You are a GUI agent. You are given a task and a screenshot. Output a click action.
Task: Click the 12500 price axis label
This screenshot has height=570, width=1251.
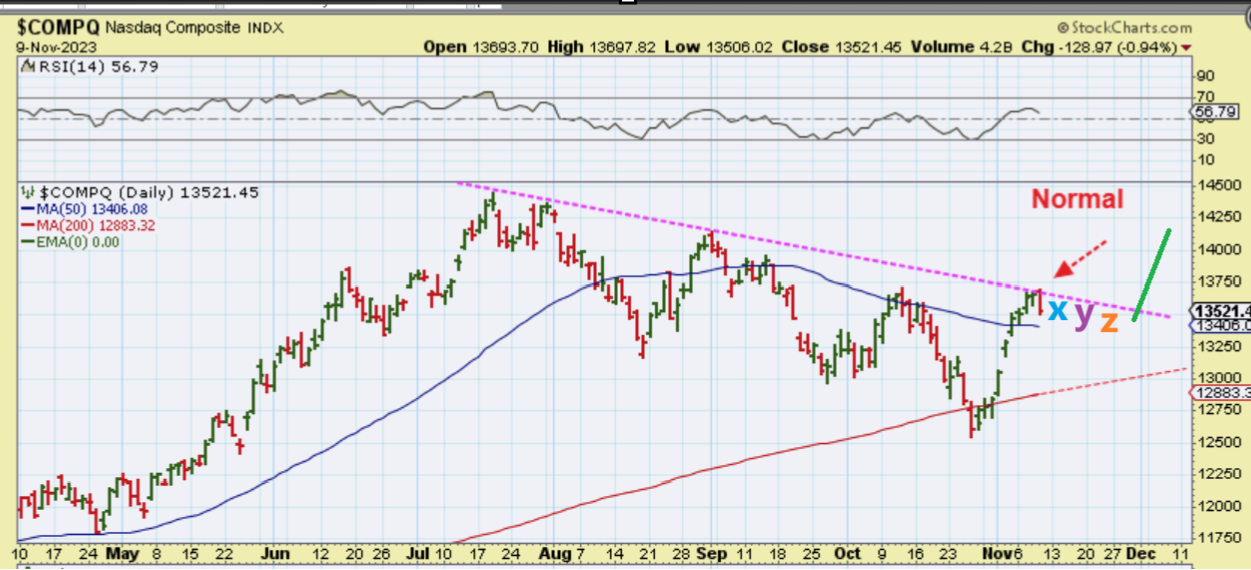point(1218,441)
